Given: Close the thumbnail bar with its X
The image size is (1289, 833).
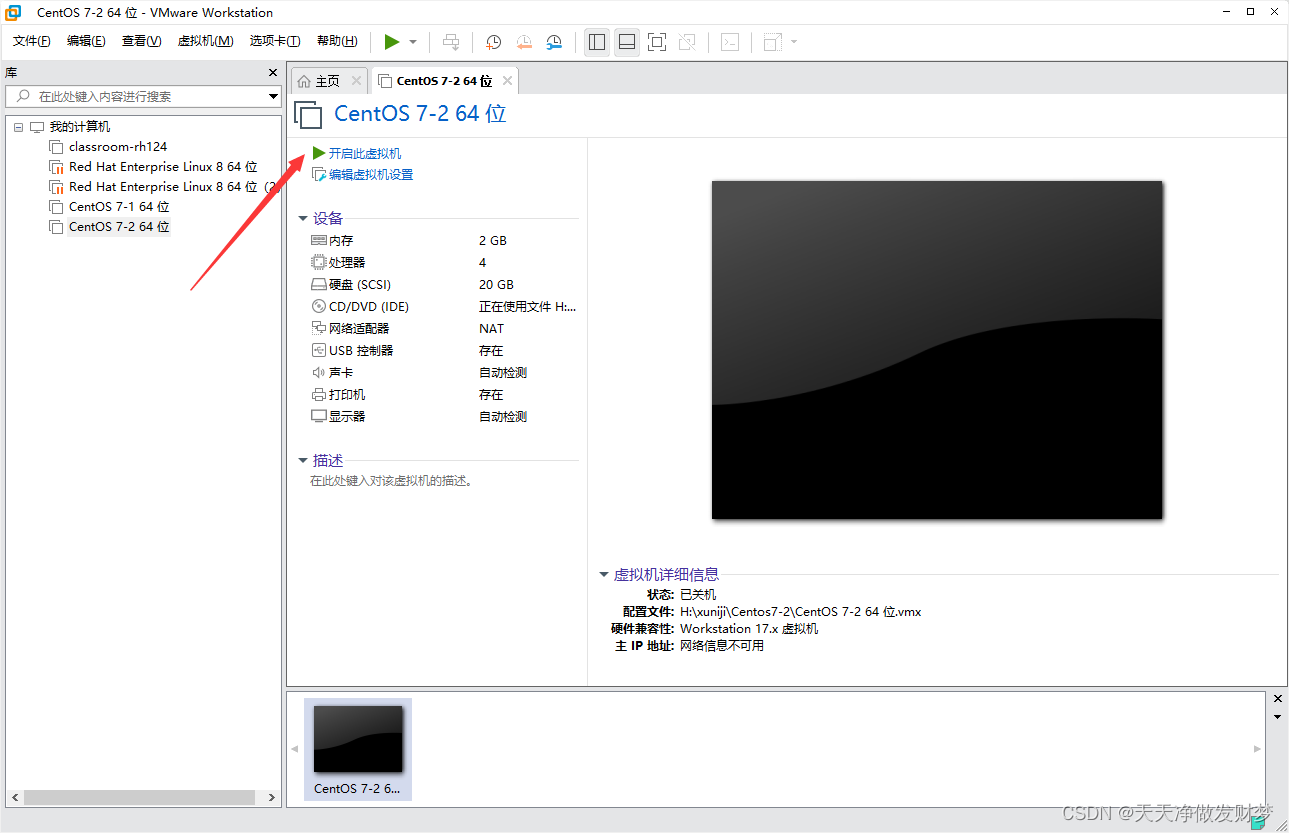Looking at the screenshot, I should 1278,698.
